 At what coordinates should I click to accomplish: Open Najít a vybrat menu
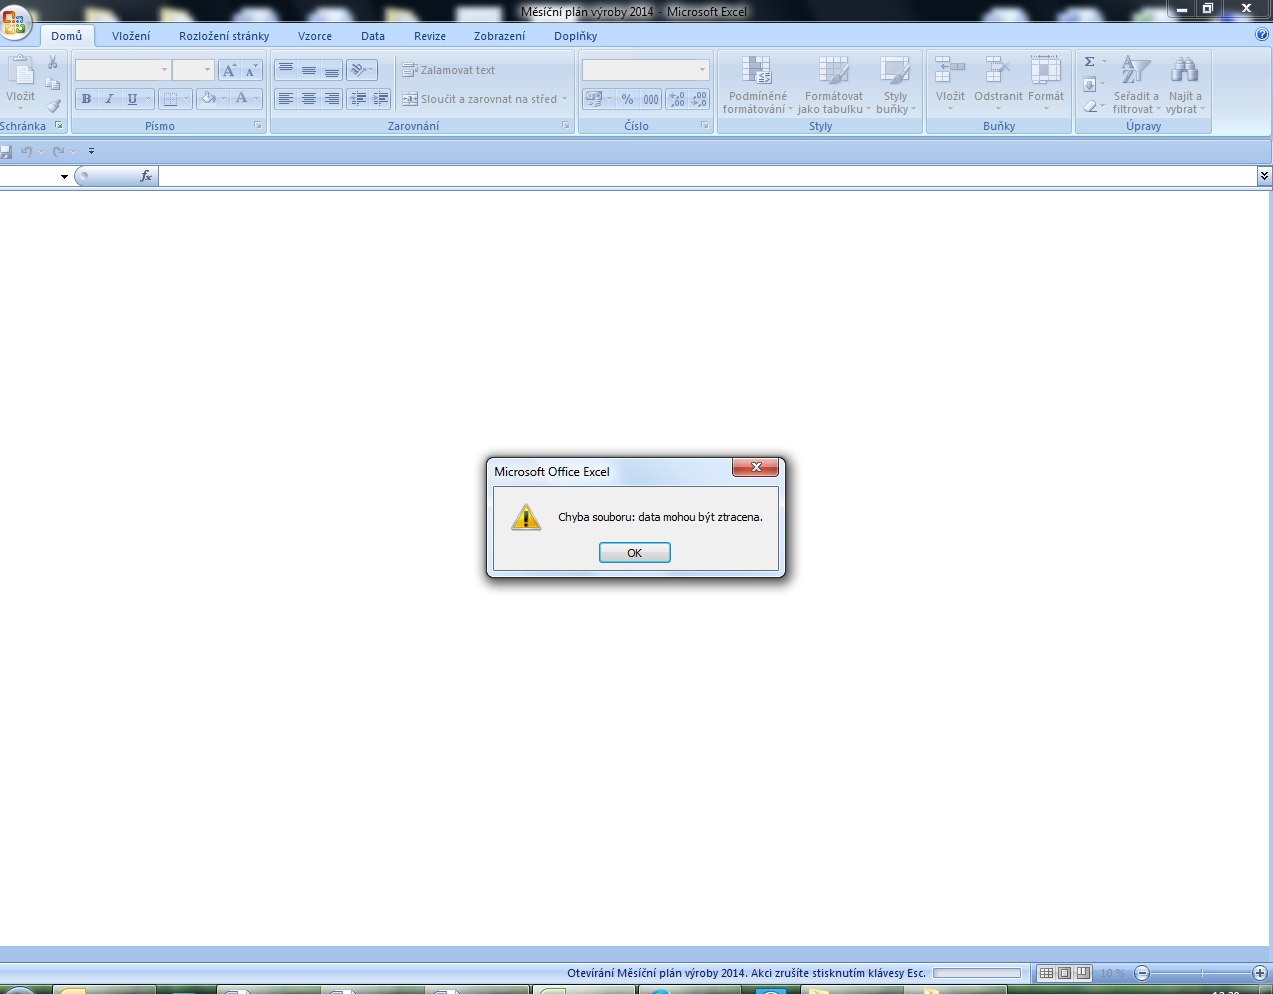(1185, 86)
